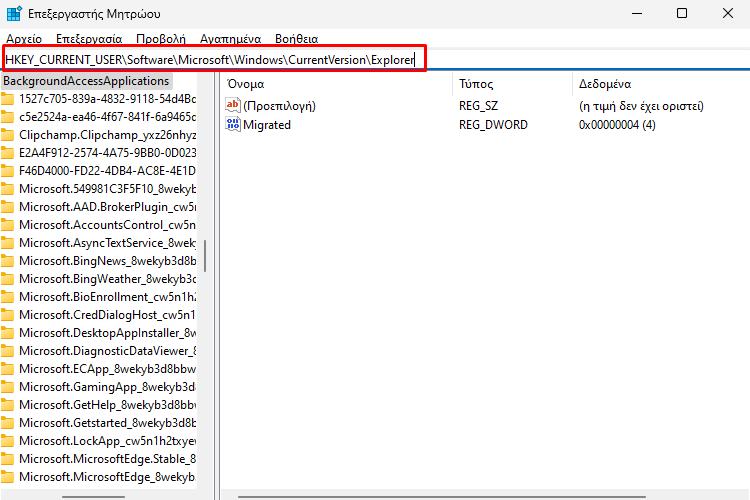Click folder icon of Microsoft.BingWeather key

tap(7, 278)
